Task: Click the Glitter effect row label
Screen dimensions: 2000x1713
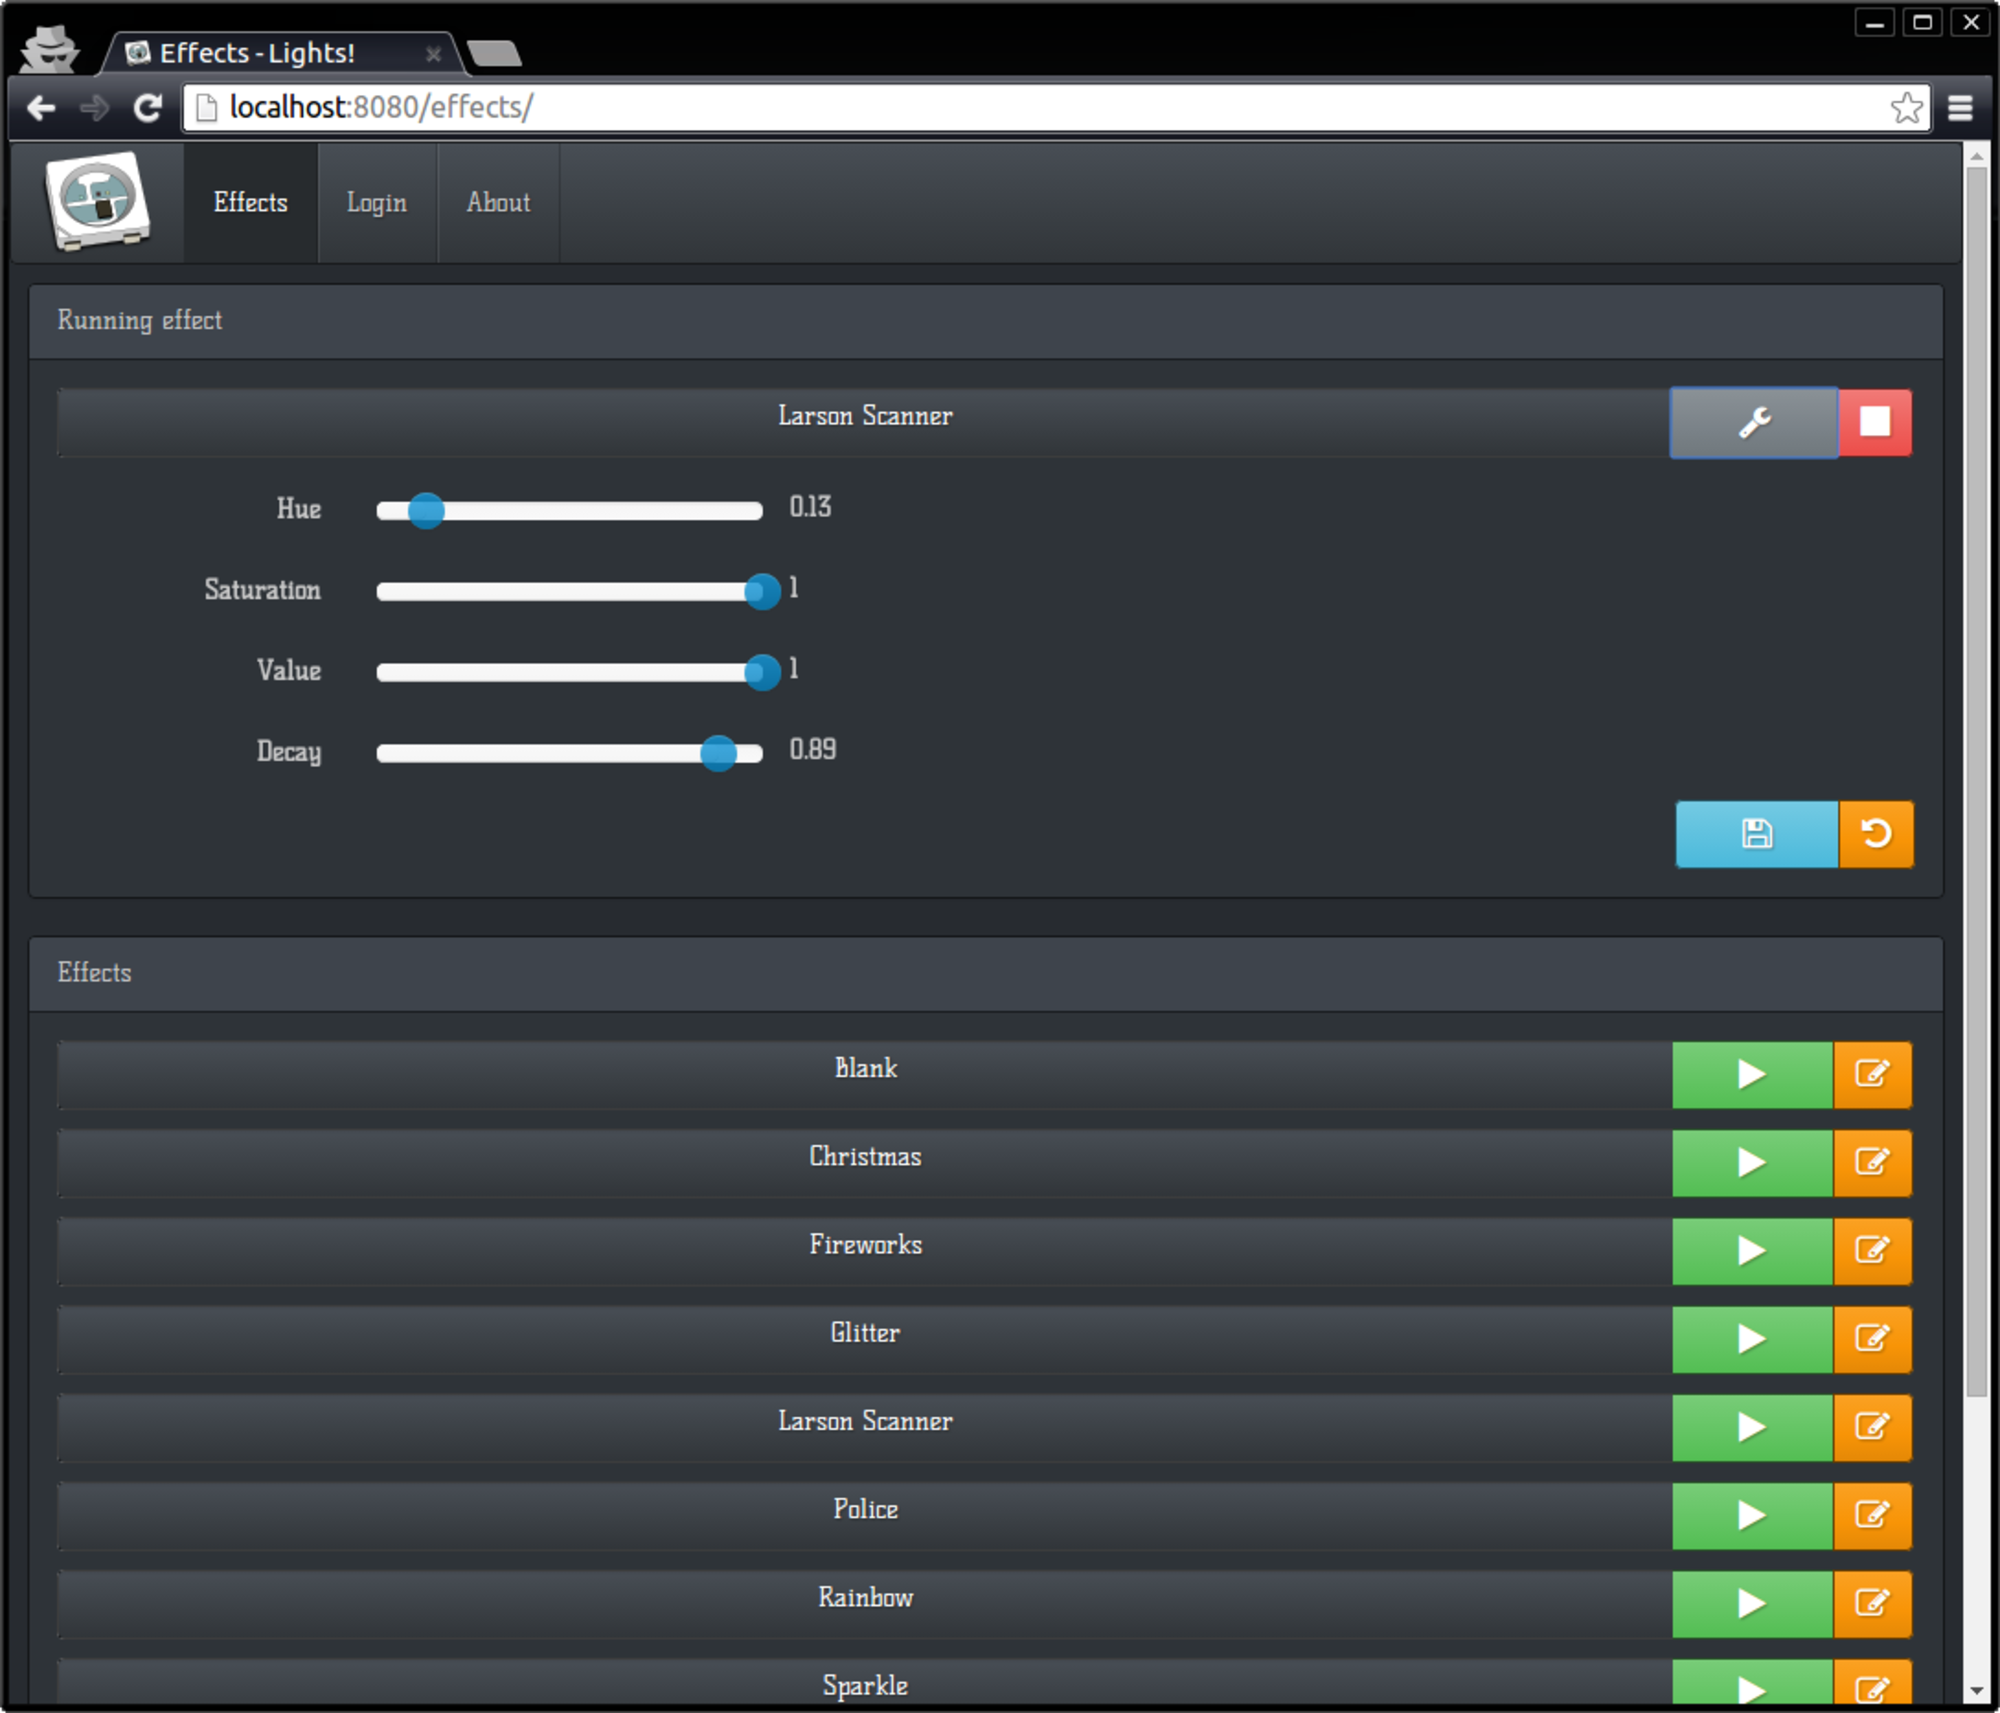Action: coord(865,1332)
